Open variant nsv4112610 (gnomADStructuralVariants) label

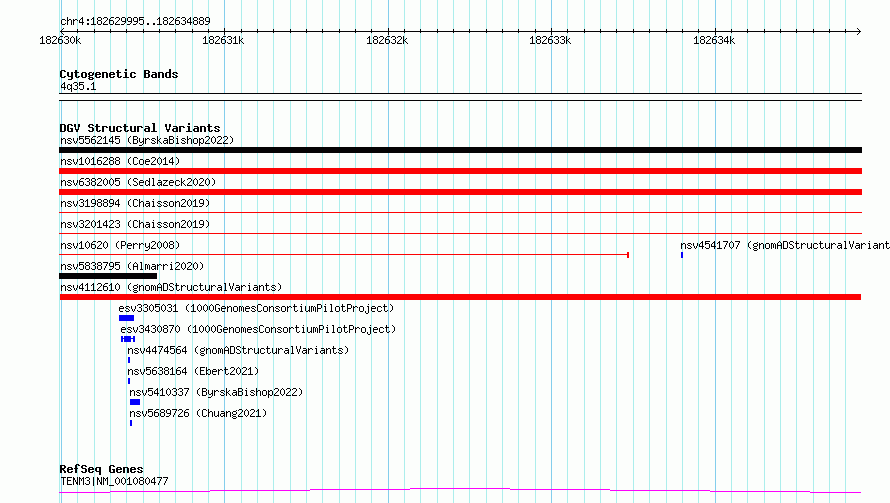pos(171,287)
